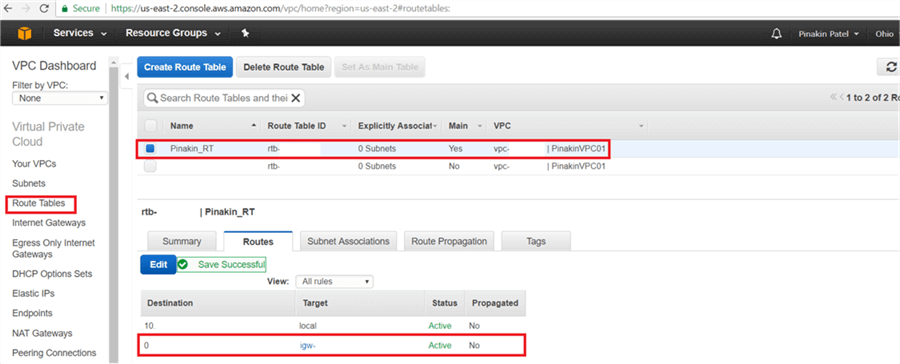This screenshot has height=364, width=900.
Task: Open Elastic IPs in sidebar
Action: click(x=33, y=293)
